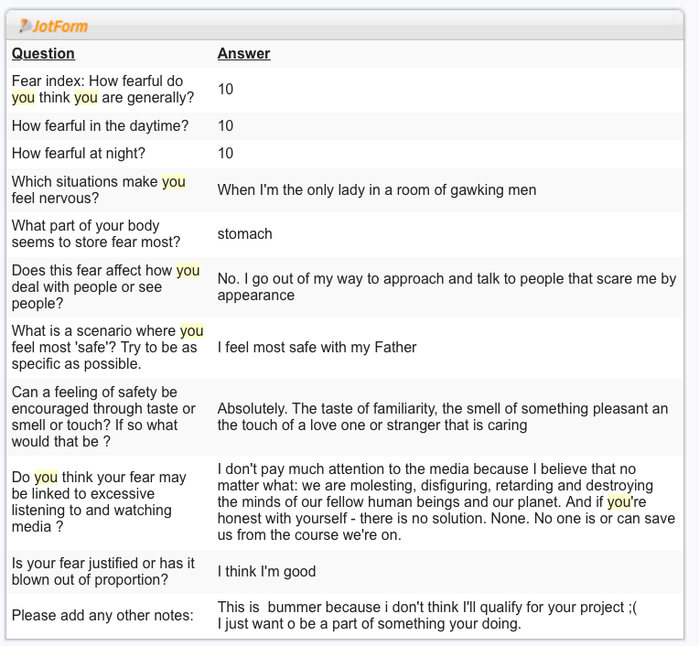Click the 'Can a feeling of safety' question
The width and height of the screenshot is (699, 646).
[x=103, y=417]
